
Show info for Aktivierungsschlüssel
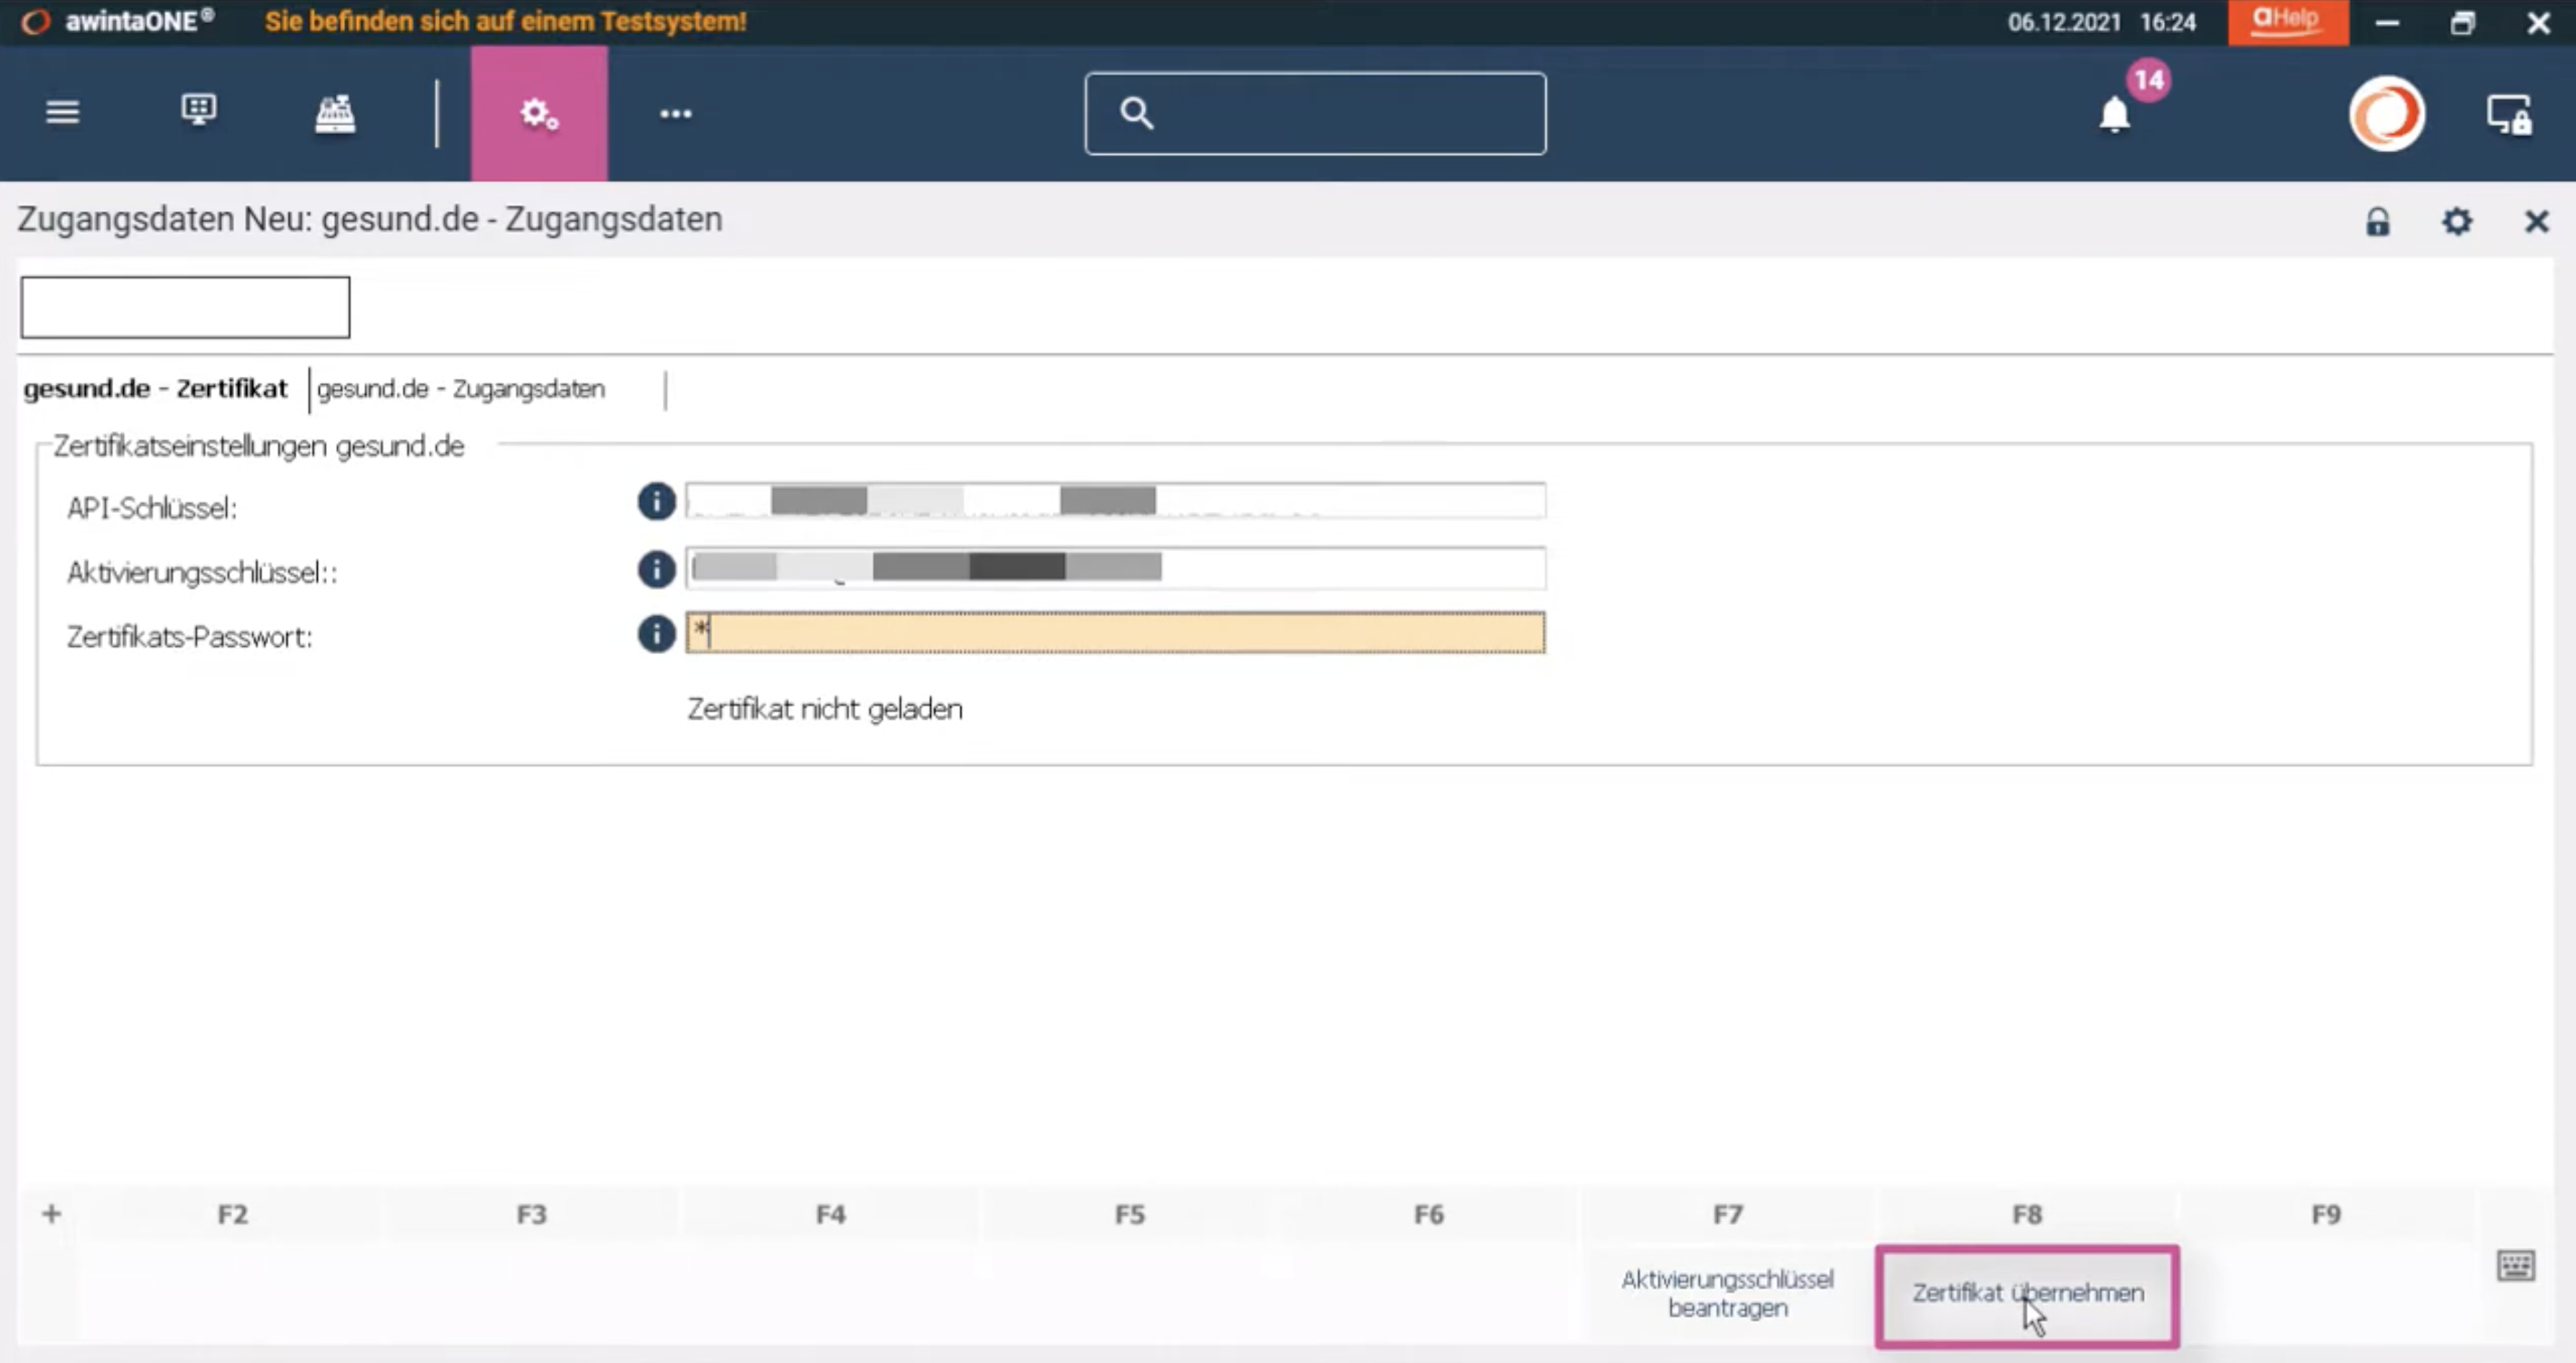[x=656, y=568]
